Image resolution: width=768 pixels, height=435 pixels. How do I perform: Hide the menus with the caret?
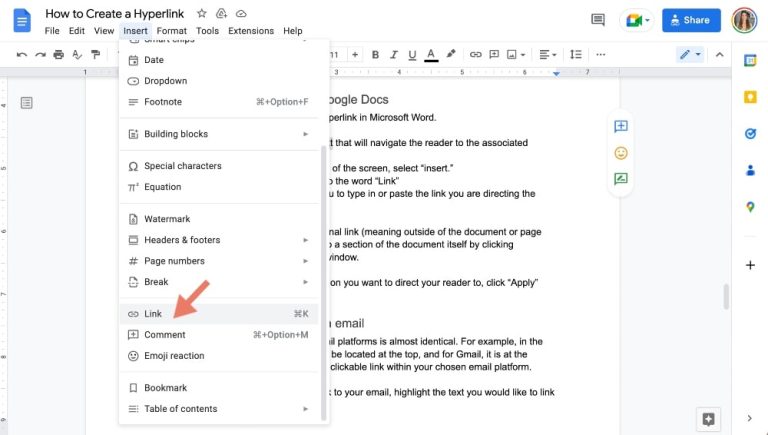(720, 54)
